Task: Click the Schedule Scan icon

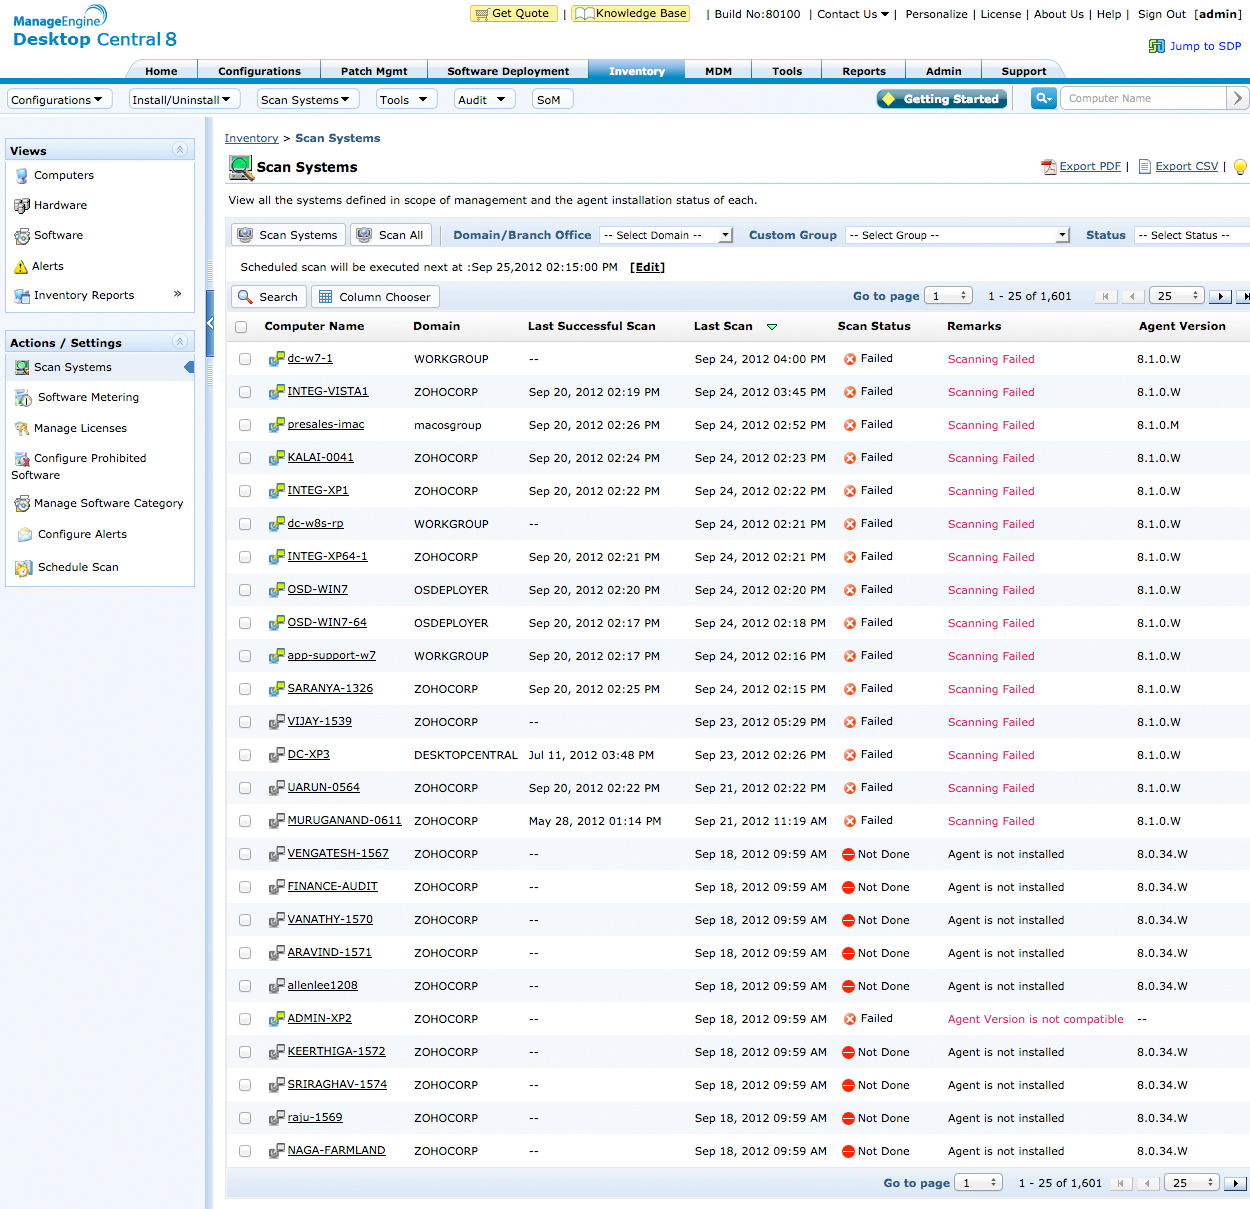Action: coord(24,568)
